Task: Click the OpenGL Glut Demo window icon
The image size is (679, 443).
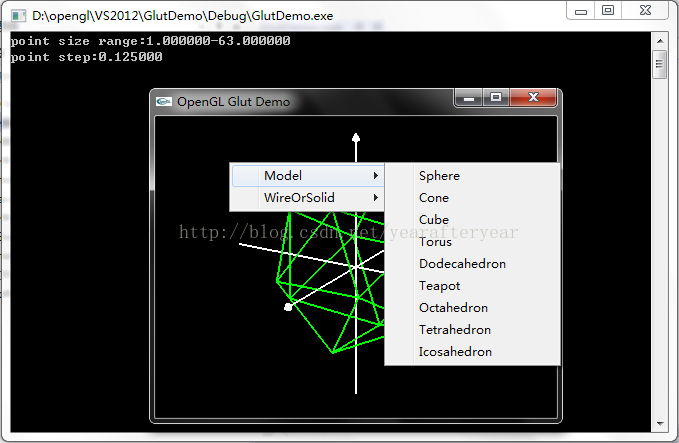Action: pyautogui.click(x=164, y=102)
